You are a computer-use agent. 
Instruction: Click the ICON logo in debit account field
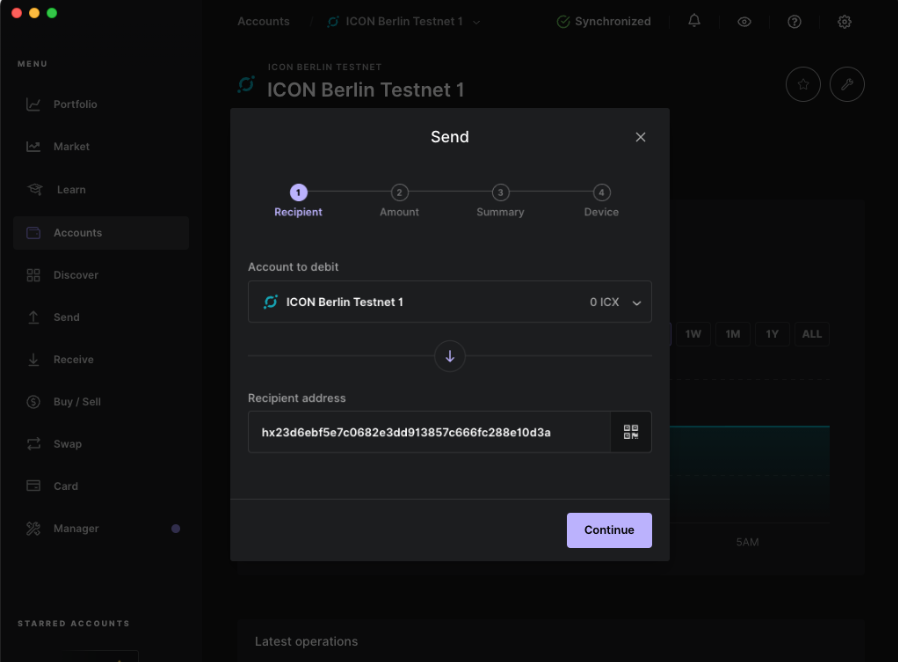tap(270, 302)
